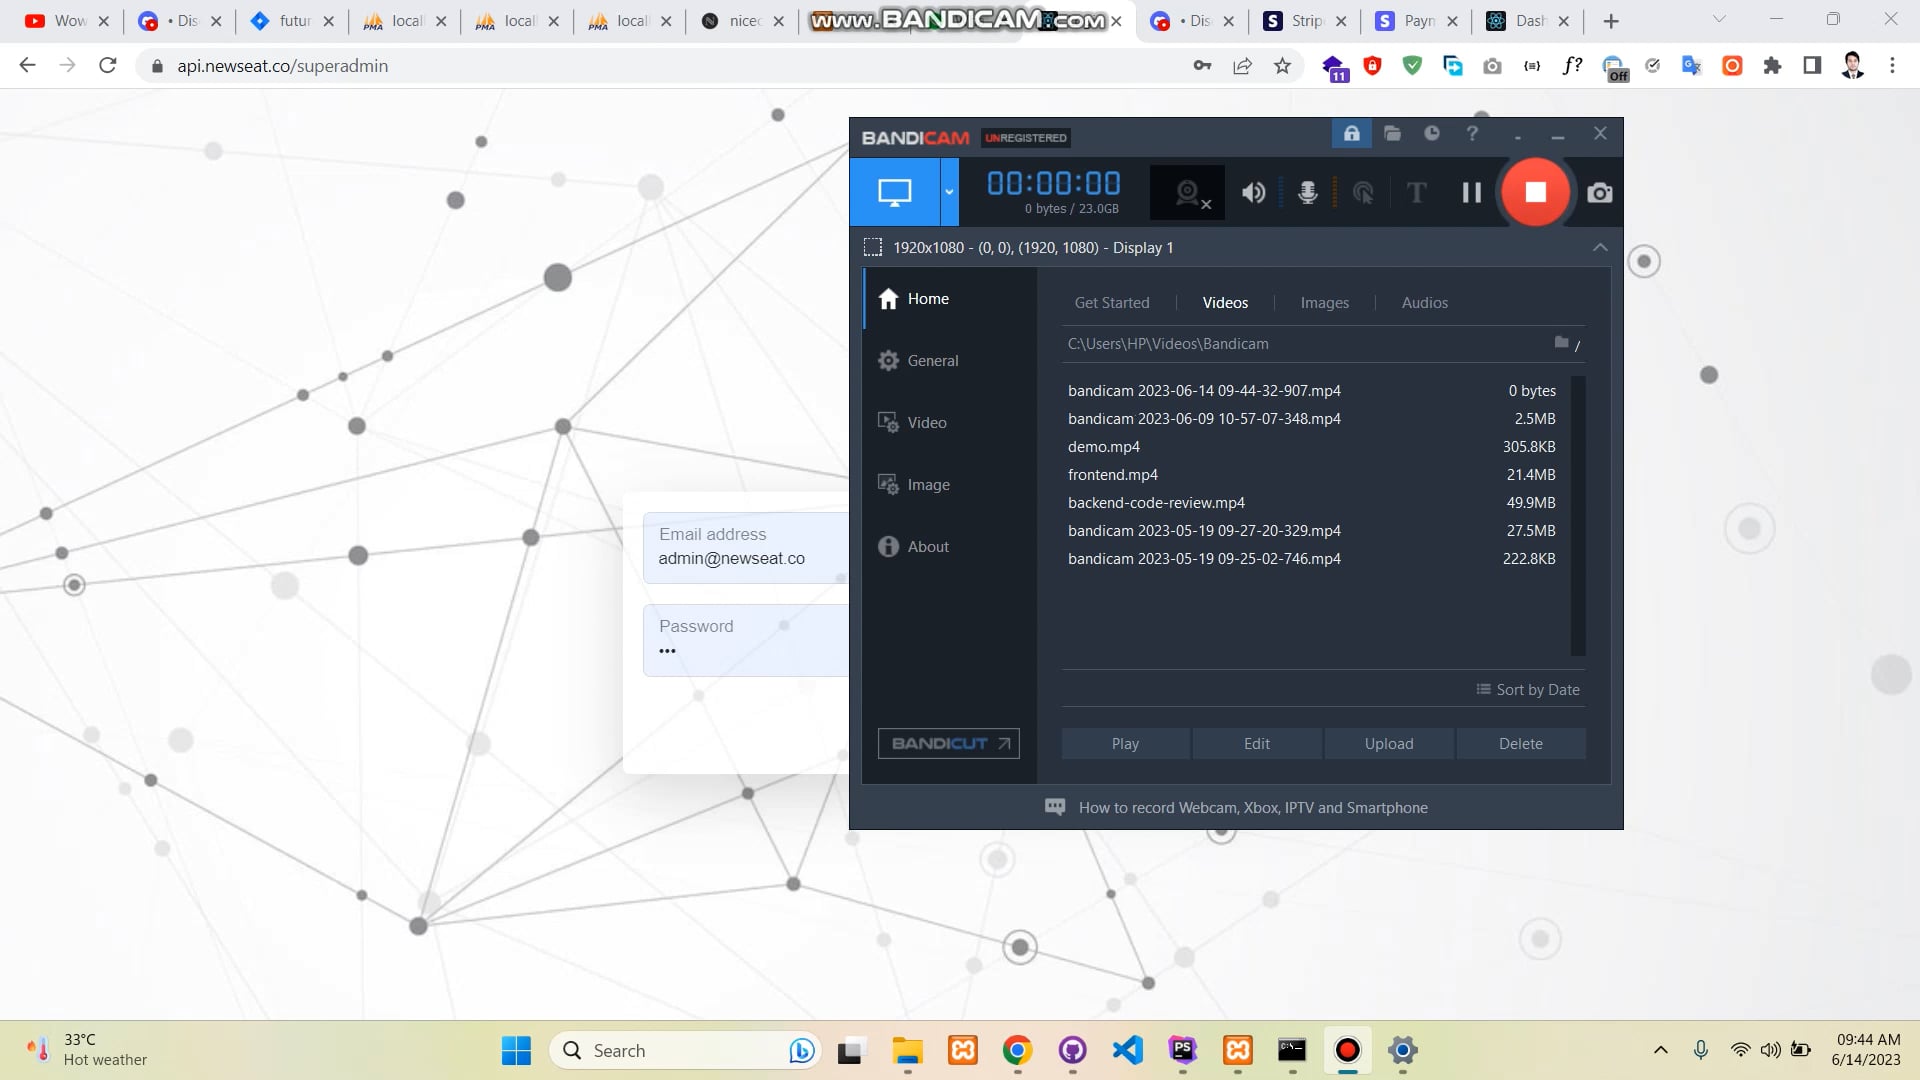Collapse the 1920x1080 Display 1 panel
This screenshot has width=1920, height=1080.
coord(1600,247)
